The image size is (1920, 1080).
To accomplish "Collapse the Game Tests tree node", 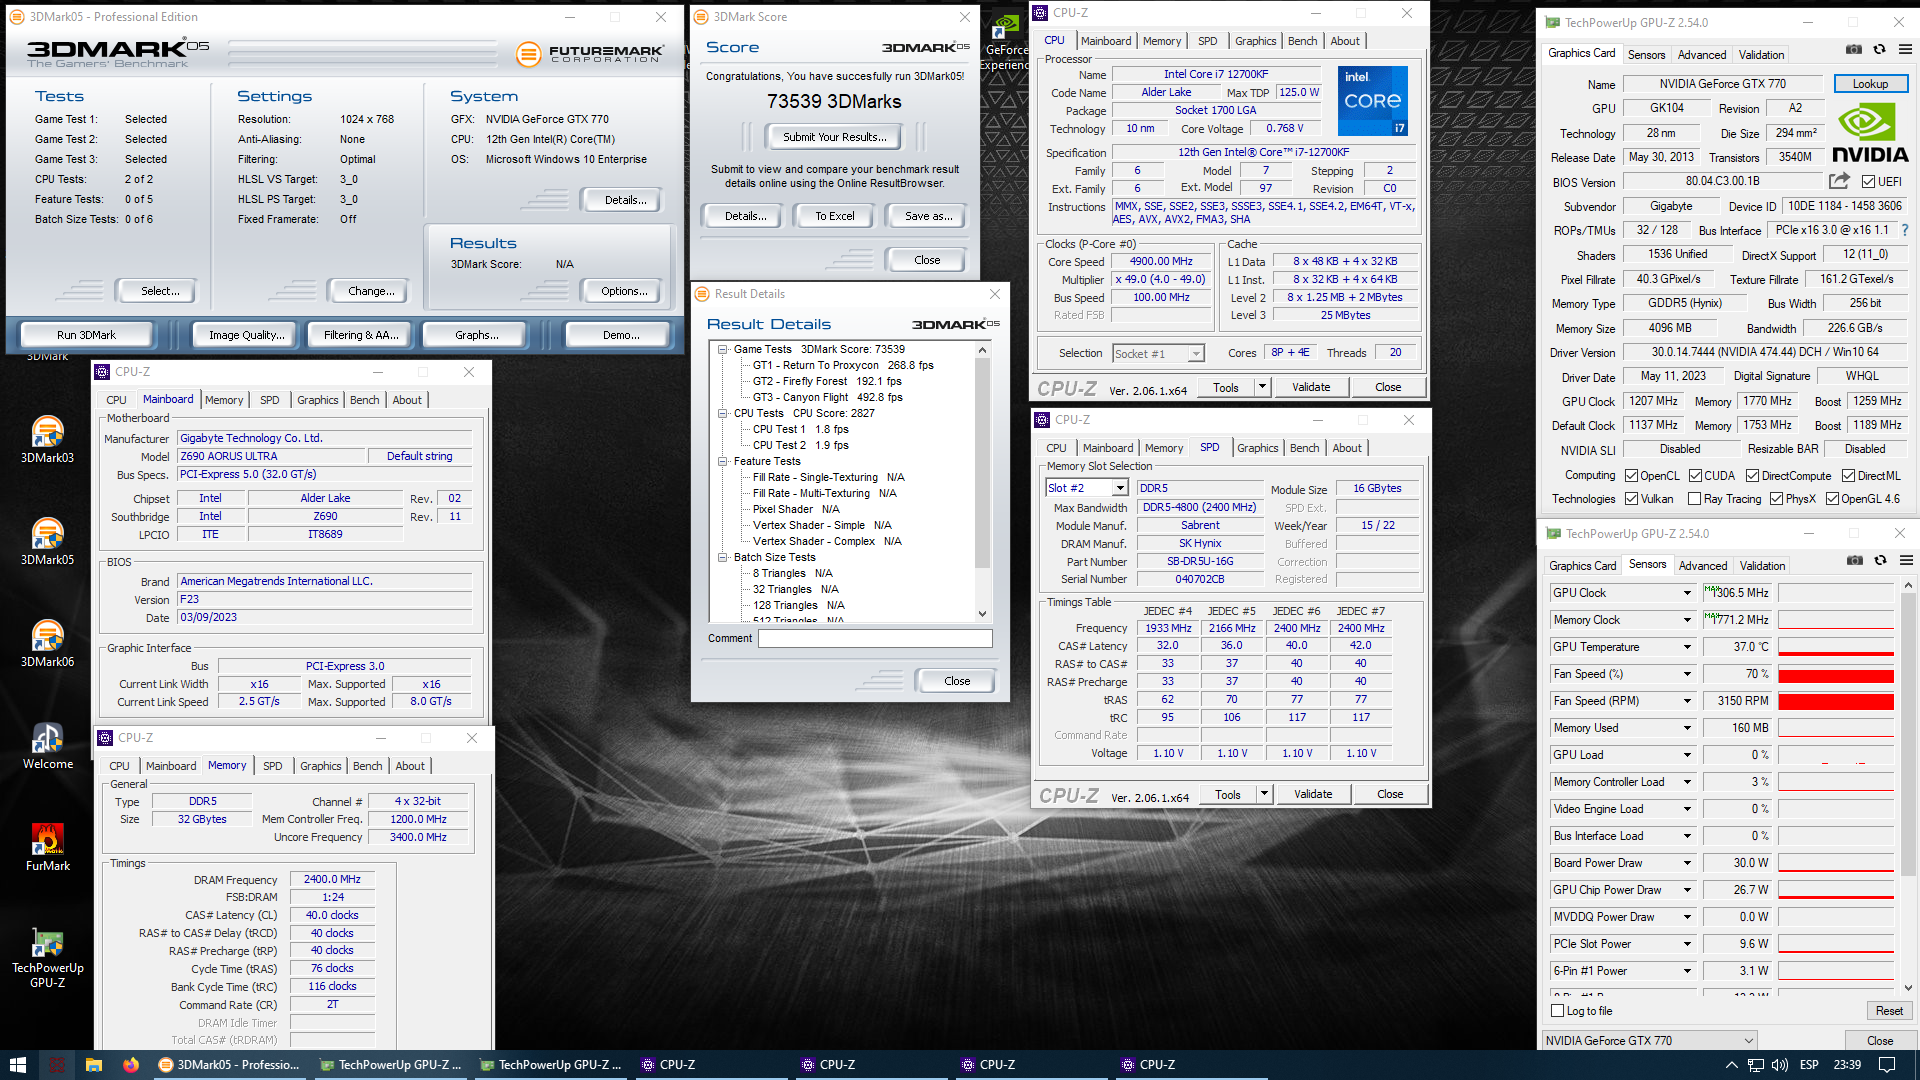I will (x=722, y=349).
